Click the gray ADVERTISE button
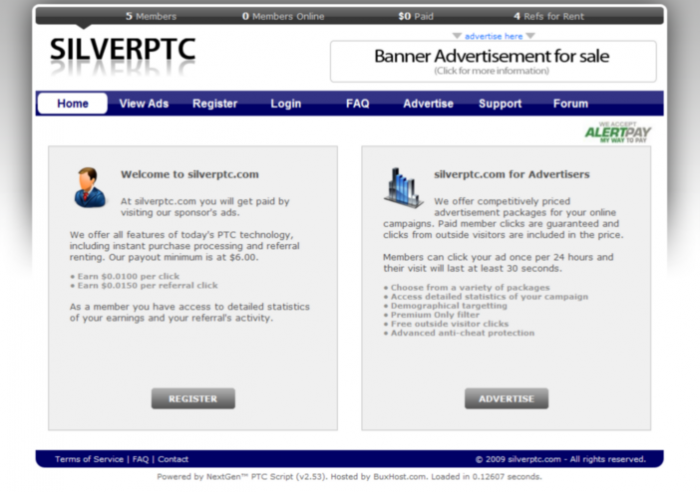This screenshot has width=700, height=492. pos(506,398)
